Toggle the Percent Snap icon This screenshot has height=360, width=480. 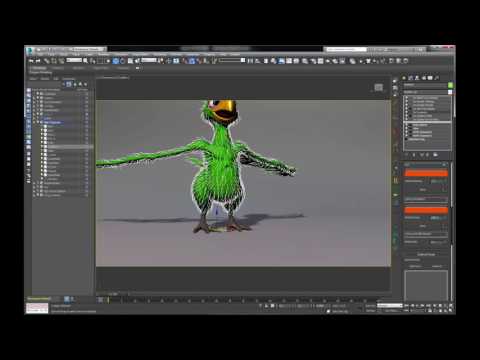199,61
